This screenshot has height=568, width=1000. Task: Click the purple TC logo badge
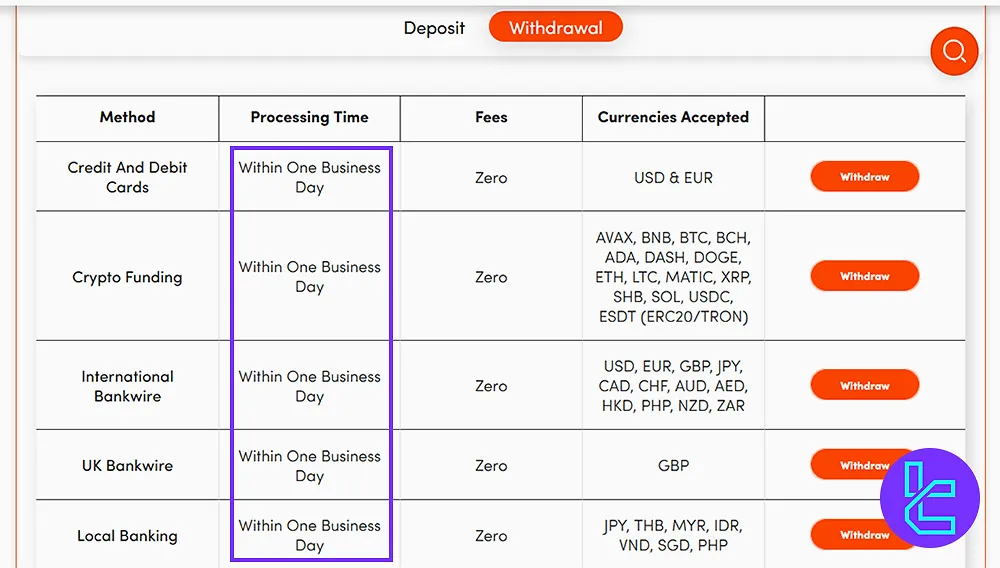click(x=929, y=499)
